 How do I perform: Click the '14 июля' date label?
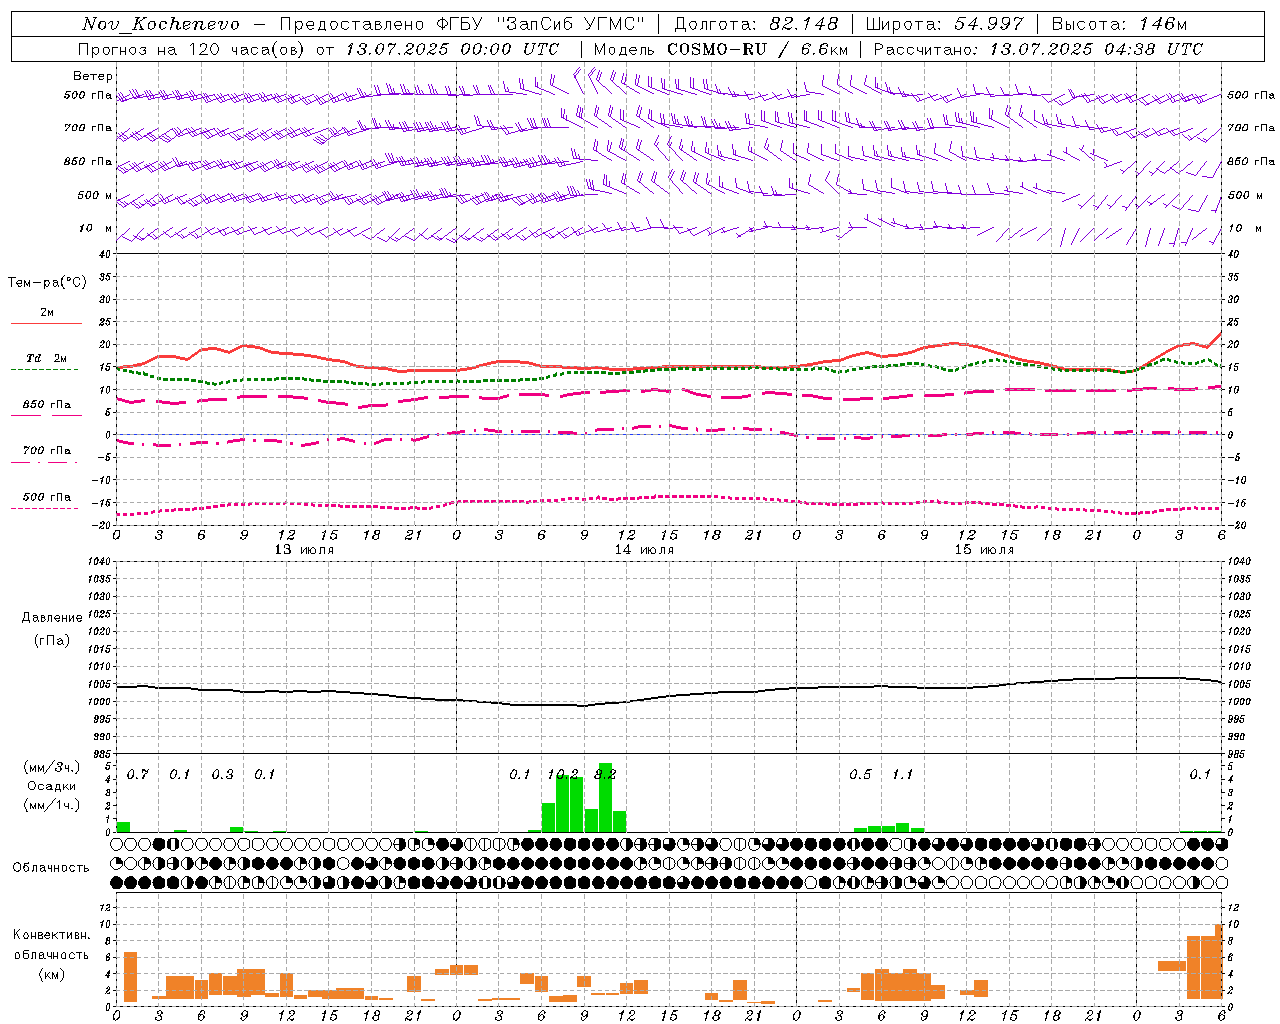click(x=644, y=550)
